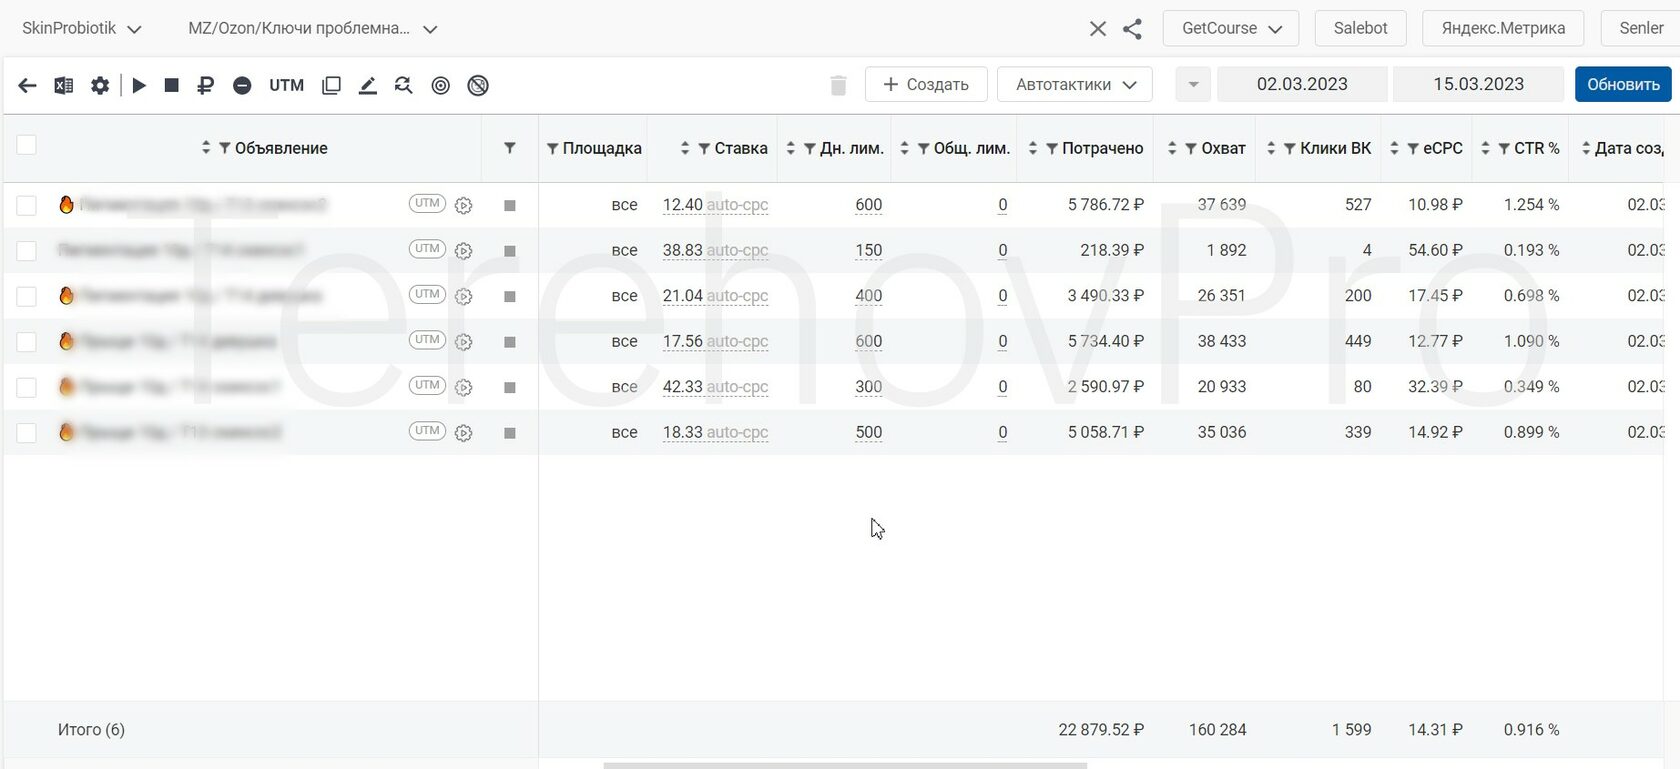Open the Яндекс.Метрика button
The image size is (1680, 769).
pos(1503,28)
